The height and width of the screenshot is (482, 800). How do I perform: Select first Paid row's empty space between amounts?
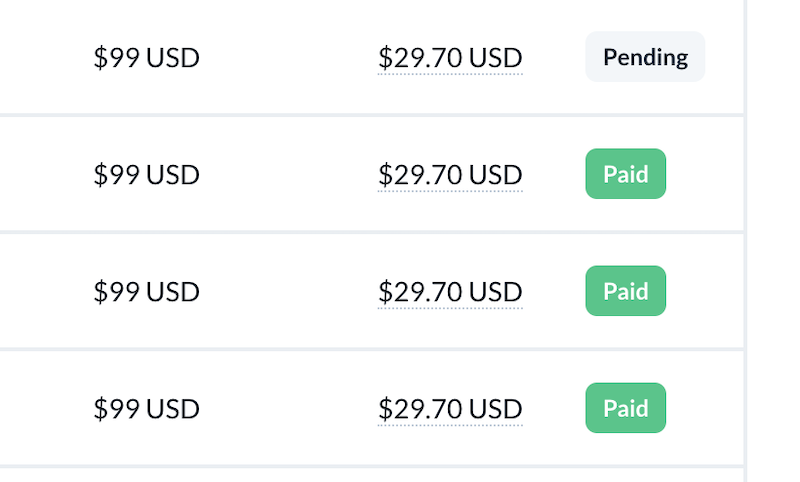(288, 174)
